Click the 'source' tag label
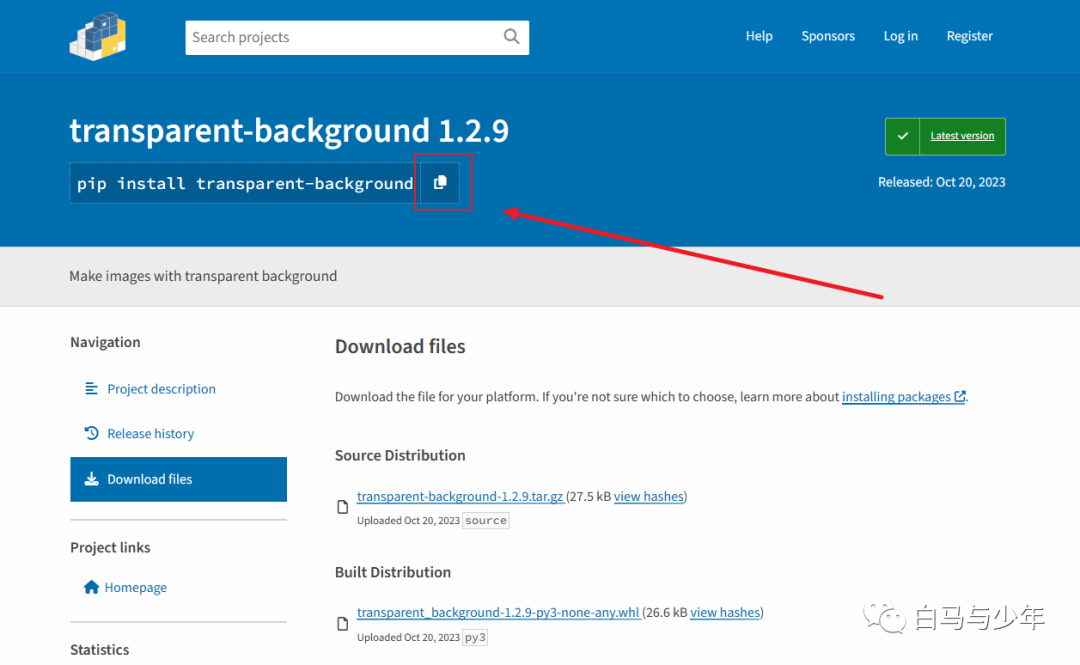Screen dimensions: 1080x665 click(x=486, y=520)
